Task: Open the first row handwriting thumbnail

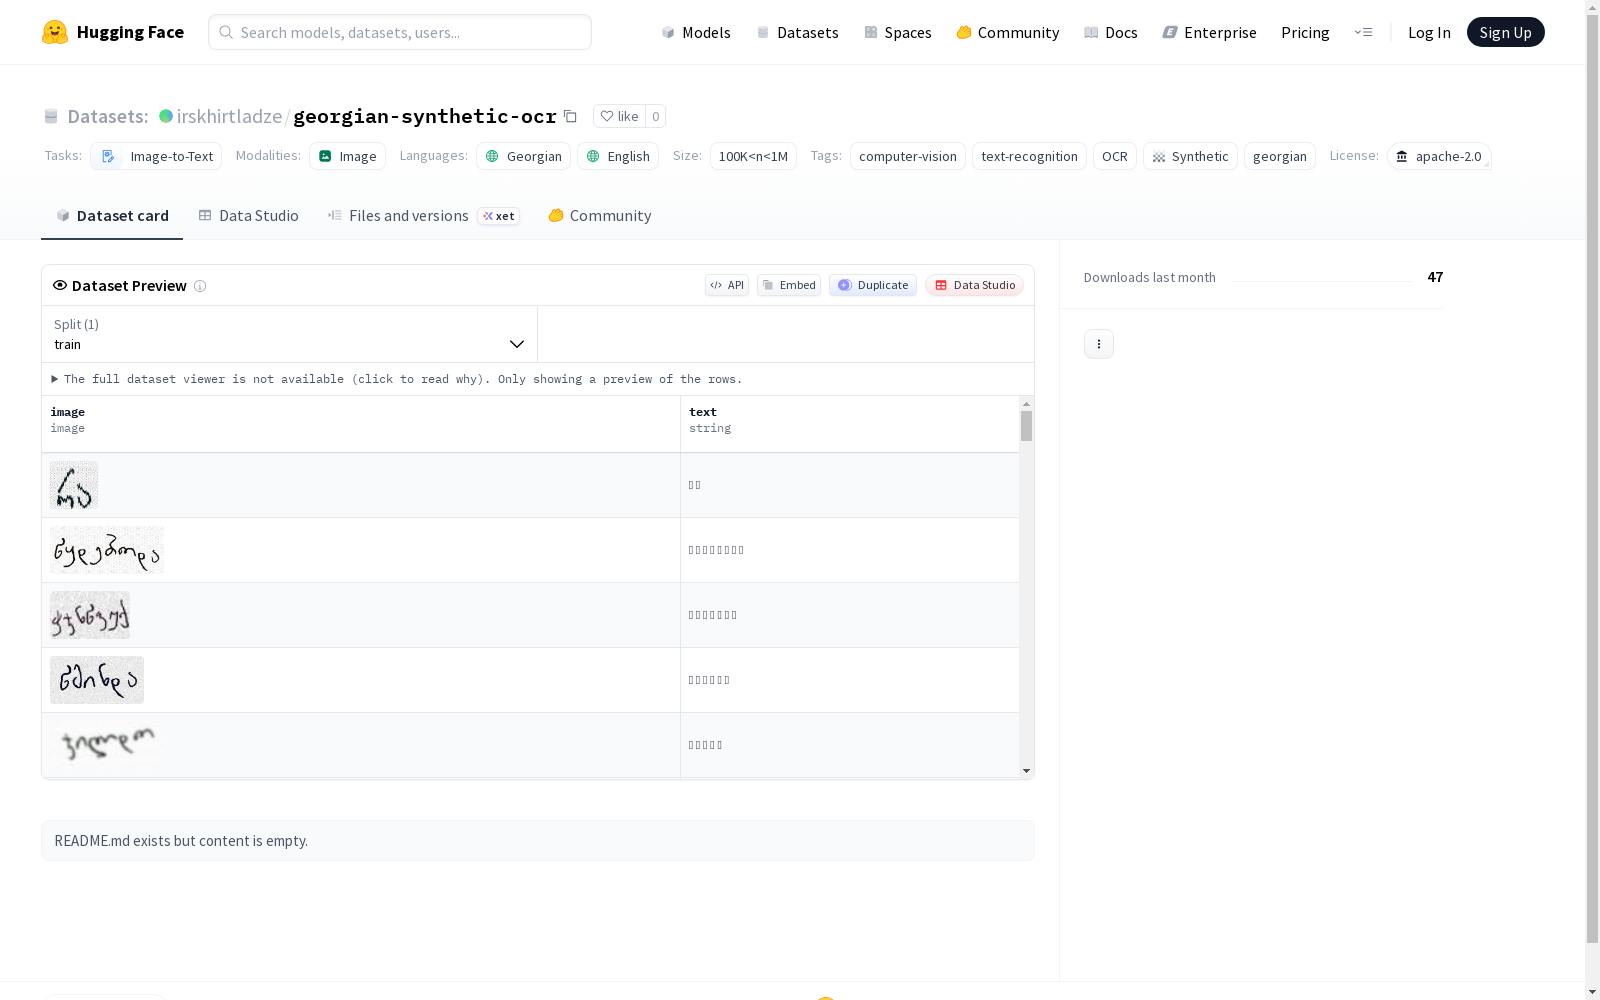Action: tap(74, 485)
